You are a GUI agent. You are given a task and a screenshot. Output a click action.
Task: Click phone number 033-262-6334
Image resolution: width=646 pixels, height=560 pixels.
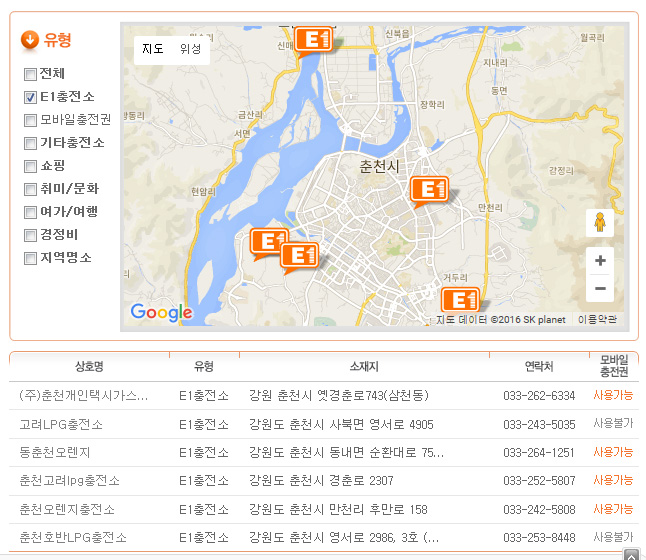pyautogui.click(x=539, y=396)
